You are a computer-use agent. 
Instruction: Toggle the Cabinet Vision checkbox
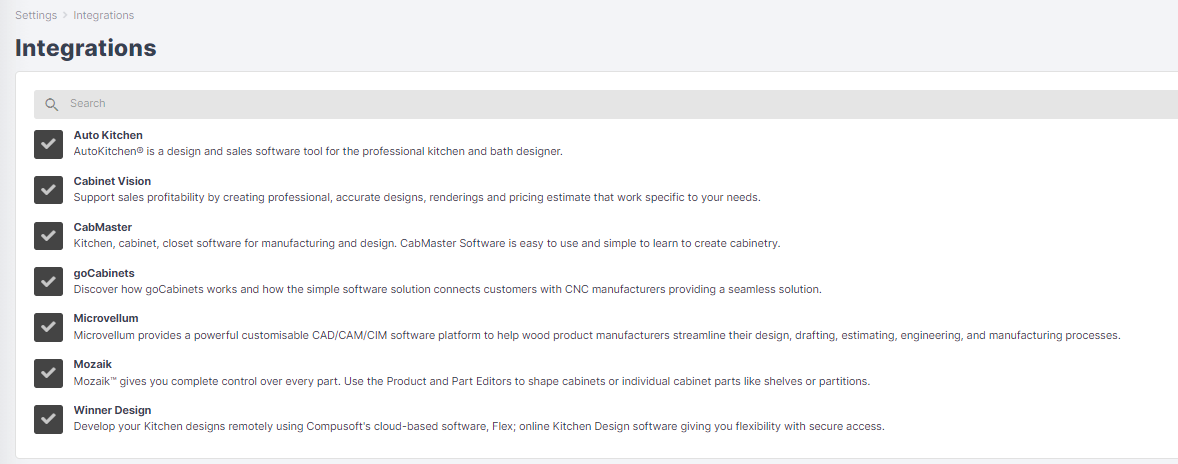48,190
